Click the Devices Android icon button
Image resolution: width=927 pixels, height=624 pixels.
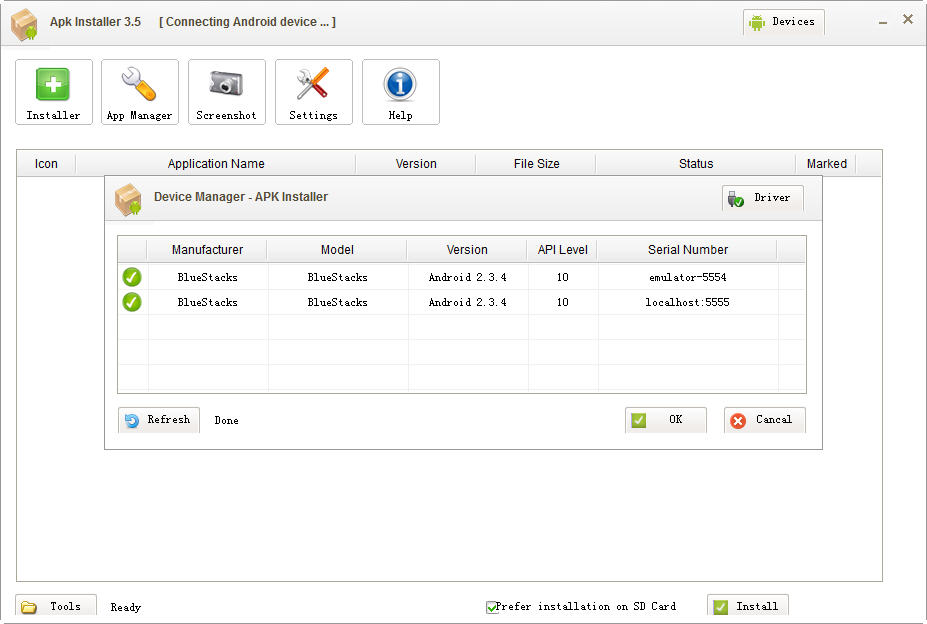coord(783,22)
